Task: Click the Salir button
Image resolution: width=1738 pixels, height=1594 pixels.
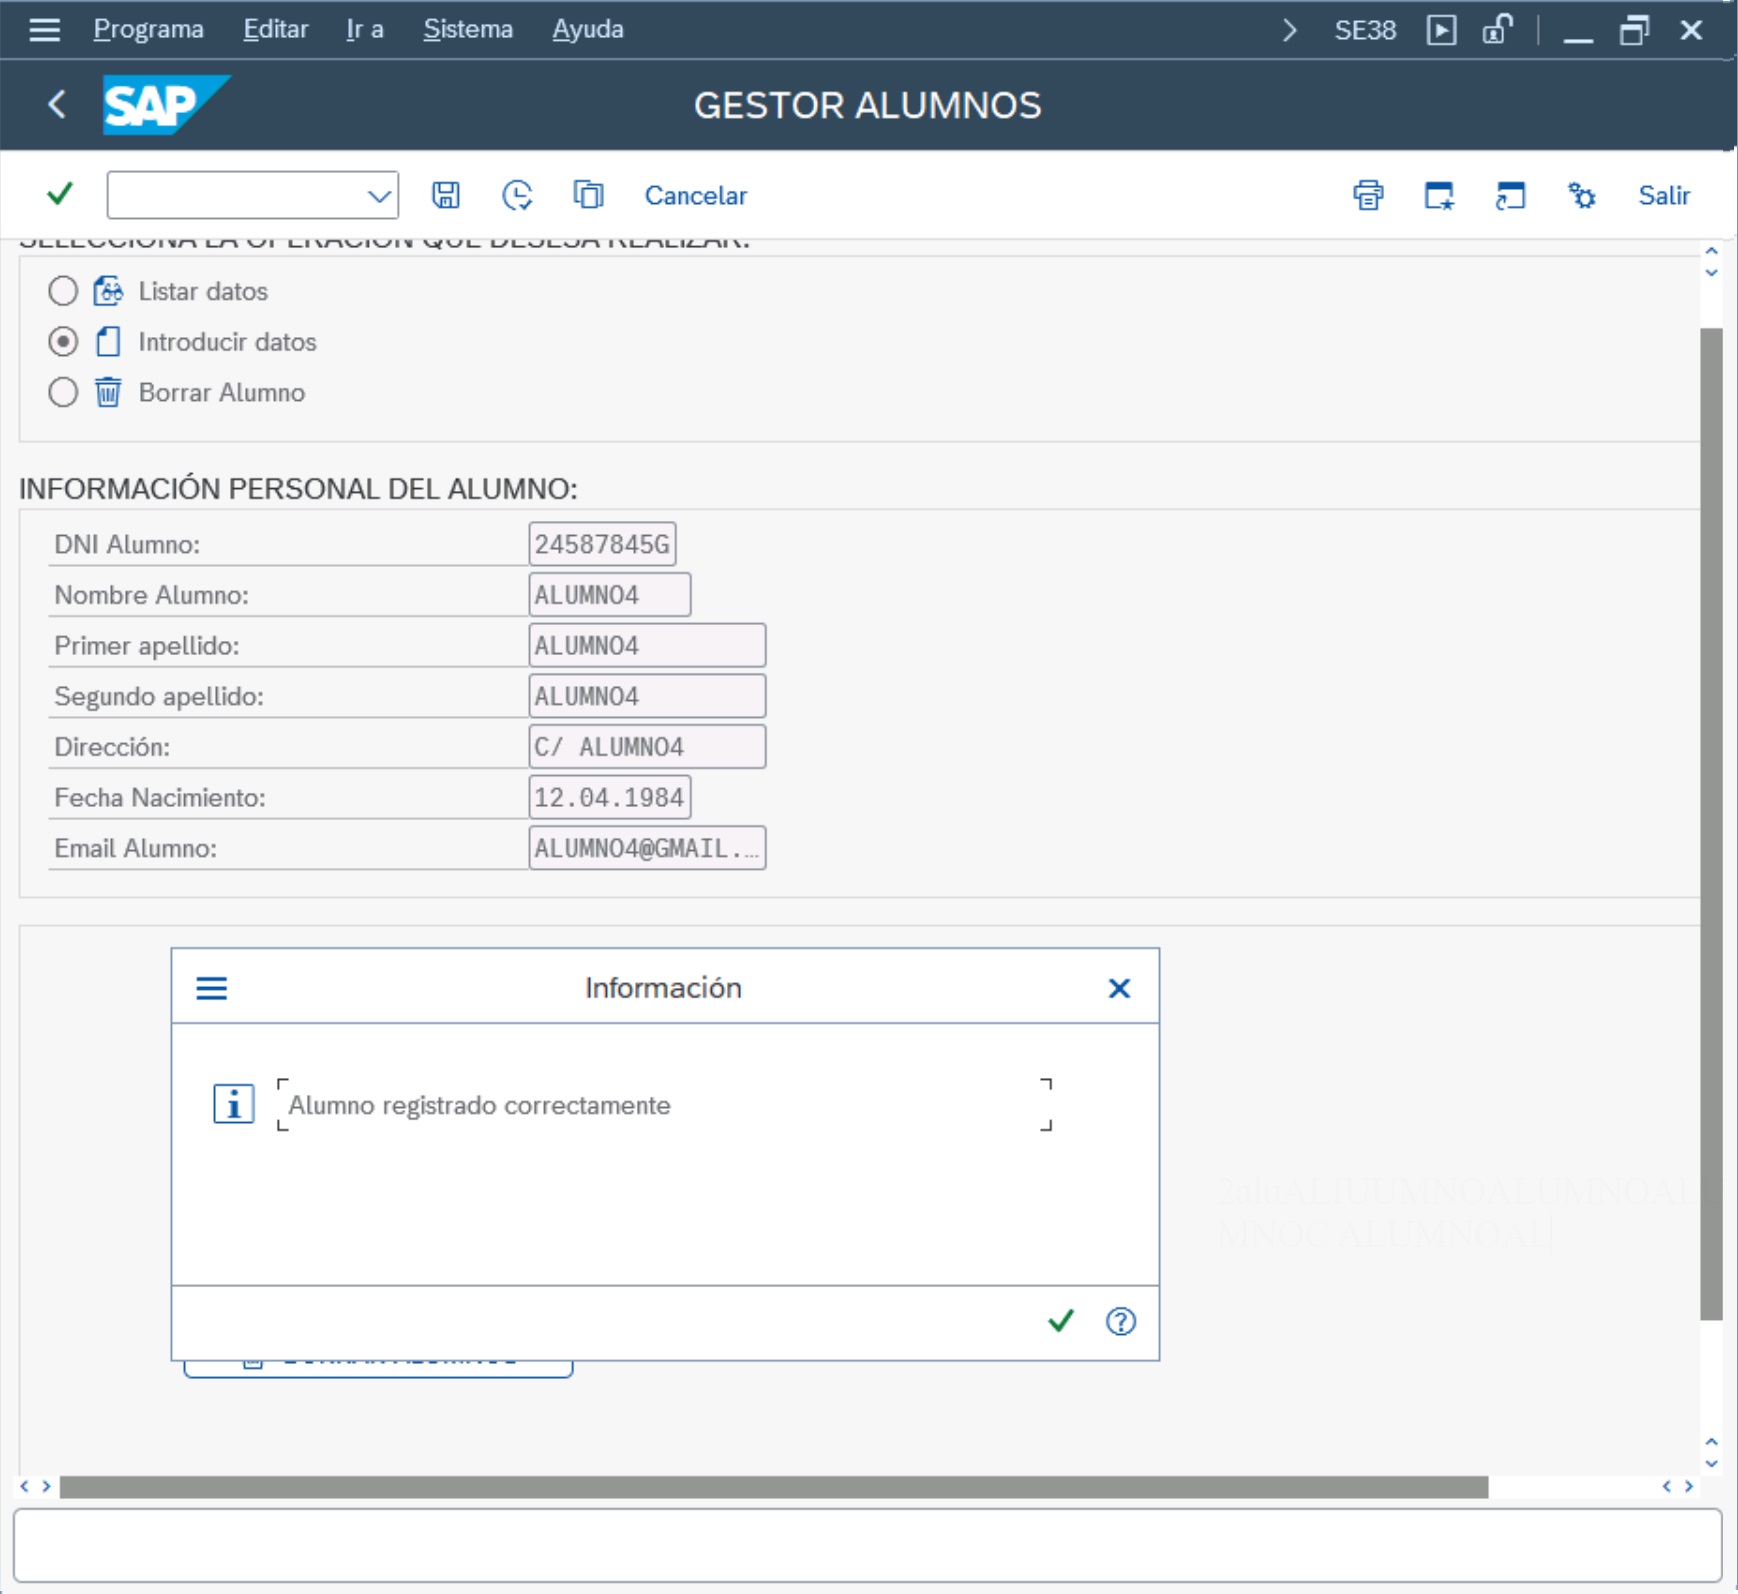Action: [1664, 195]
